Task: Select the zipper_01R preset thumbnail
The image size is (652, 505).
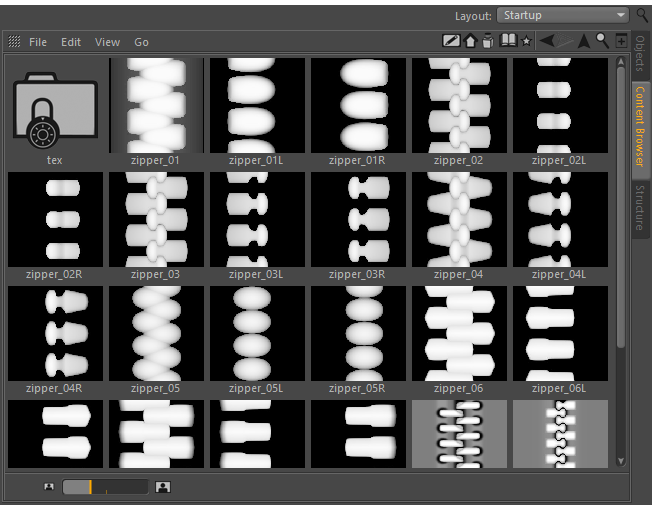Action: (x=358, y=105)
